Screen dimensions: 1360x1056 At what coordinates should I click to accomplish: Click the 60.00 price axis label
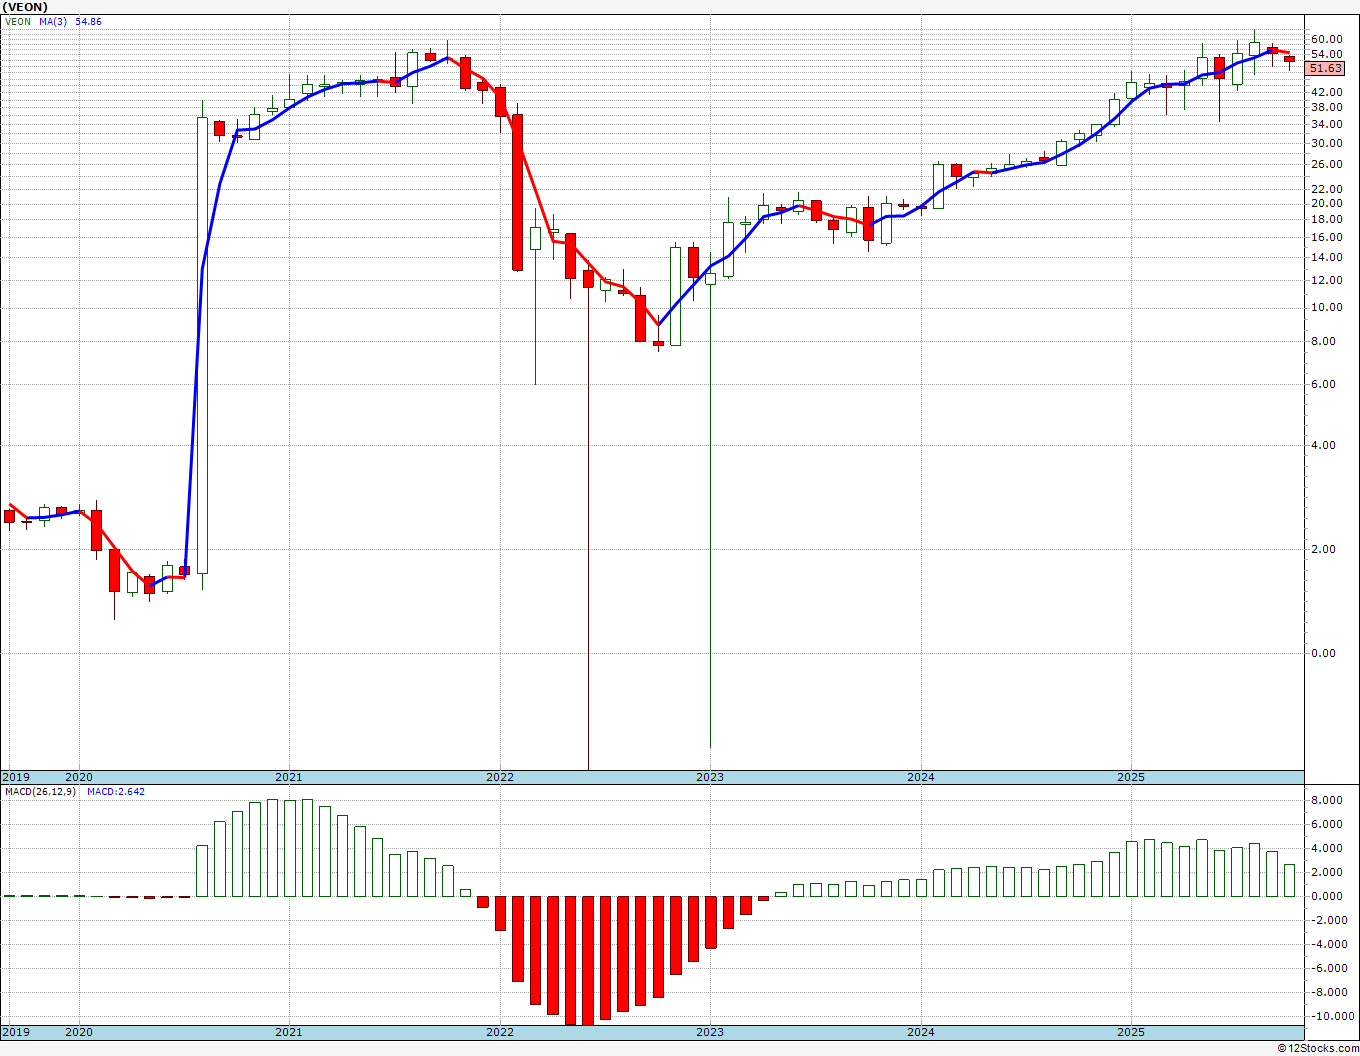(1327, 39)
